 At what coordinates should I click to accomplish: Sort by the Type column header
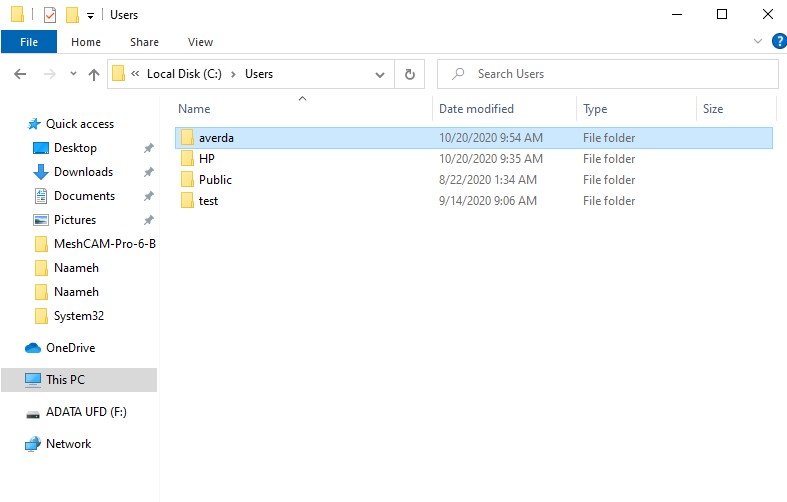pyautogui.click(x=595, y=109)
